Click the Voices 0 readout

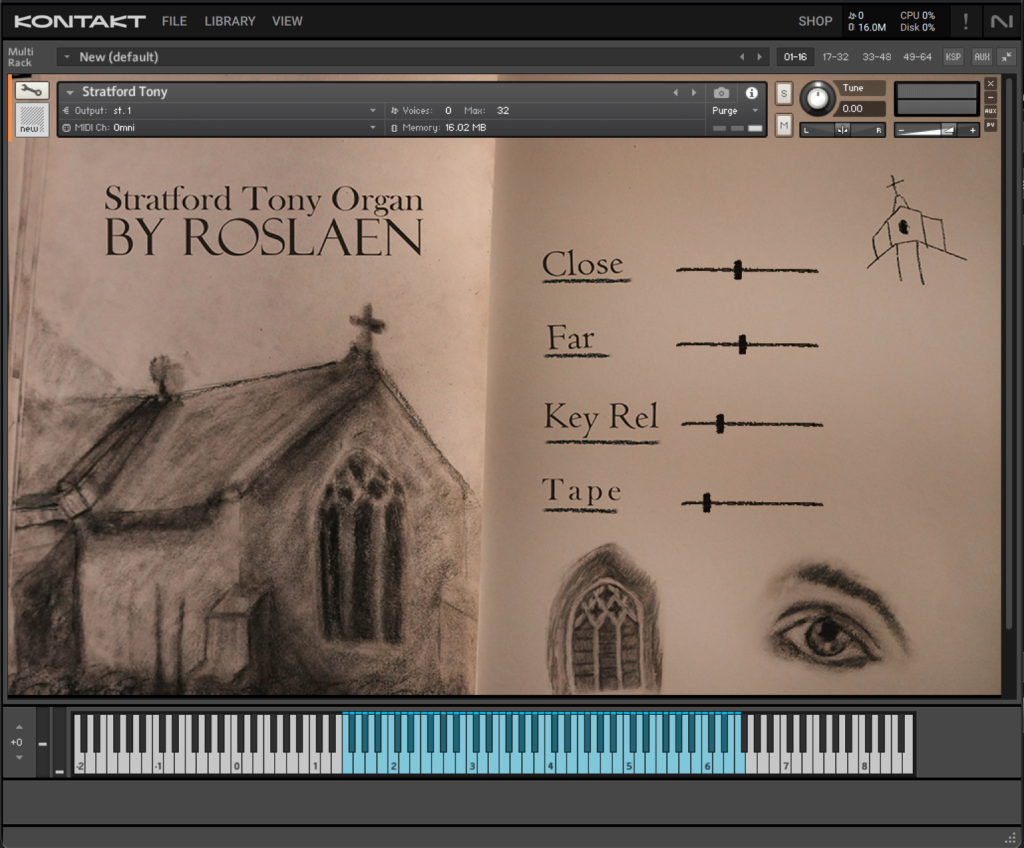(x=421, y=110)
